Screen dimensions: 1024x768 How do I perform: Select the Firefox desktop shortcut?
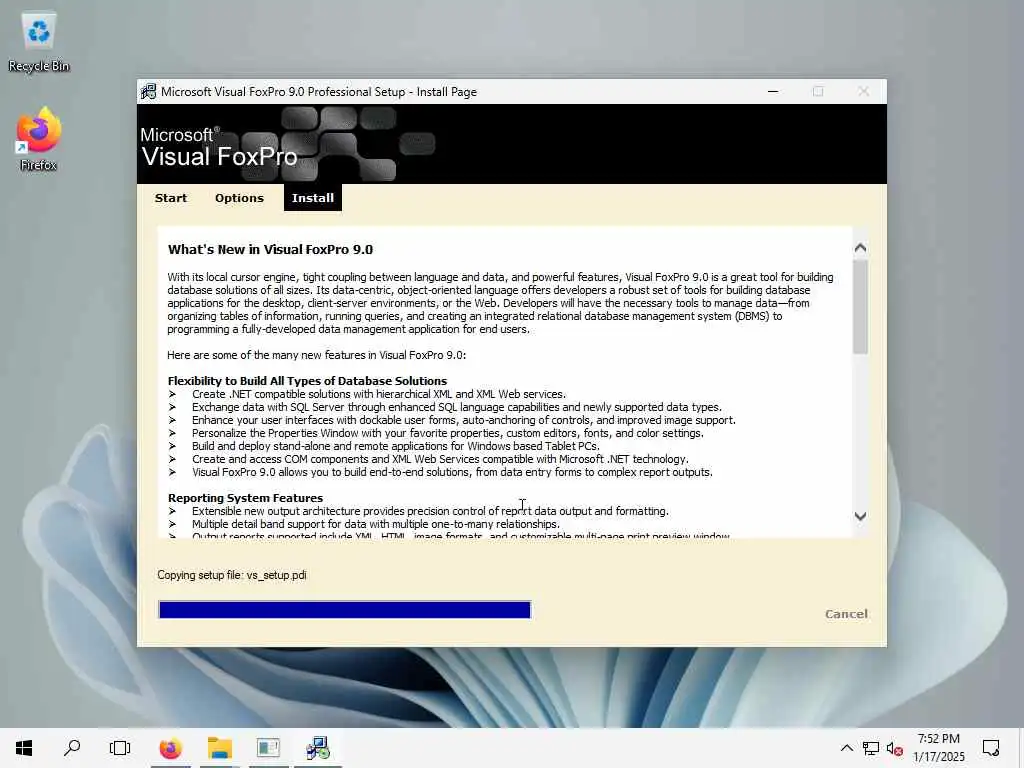(x=39, y=140)
